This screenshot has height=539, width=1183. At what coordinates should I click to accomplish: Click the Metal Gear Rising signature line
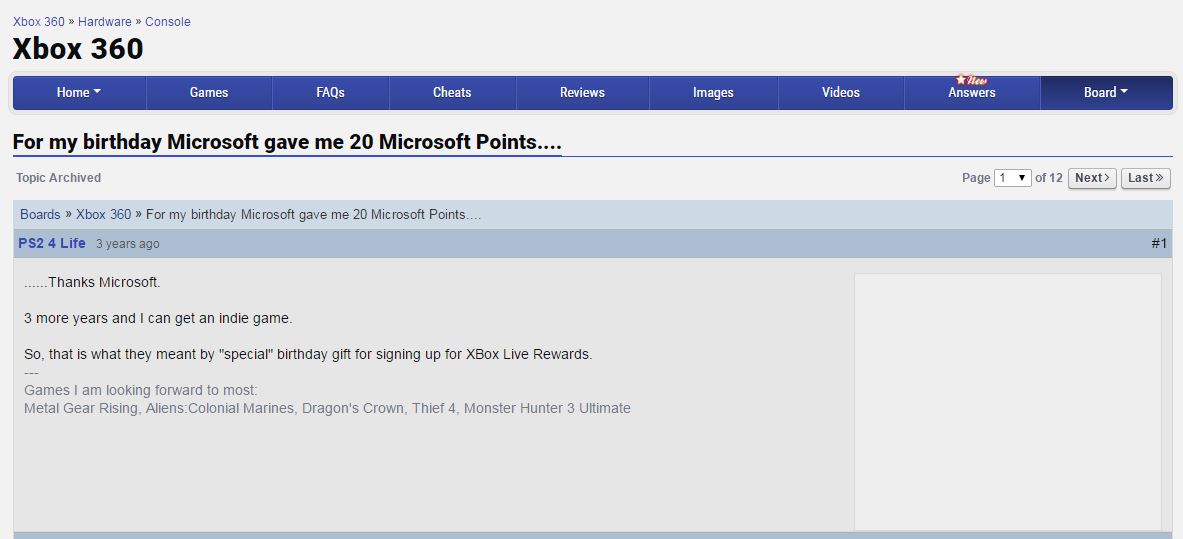click(x=327, y=408)
